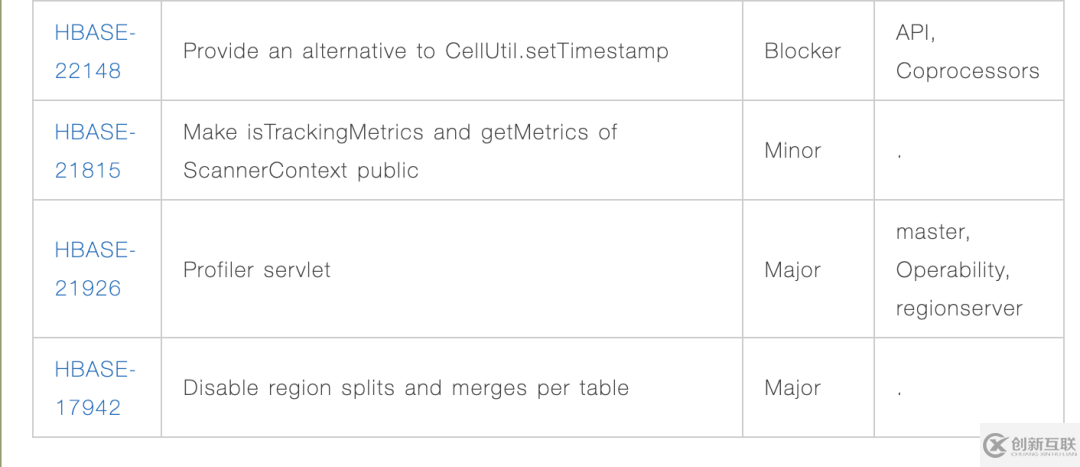1080x467 pixels.
Task: Click the 'Operability,' component text
Action: tap(953, 270)
